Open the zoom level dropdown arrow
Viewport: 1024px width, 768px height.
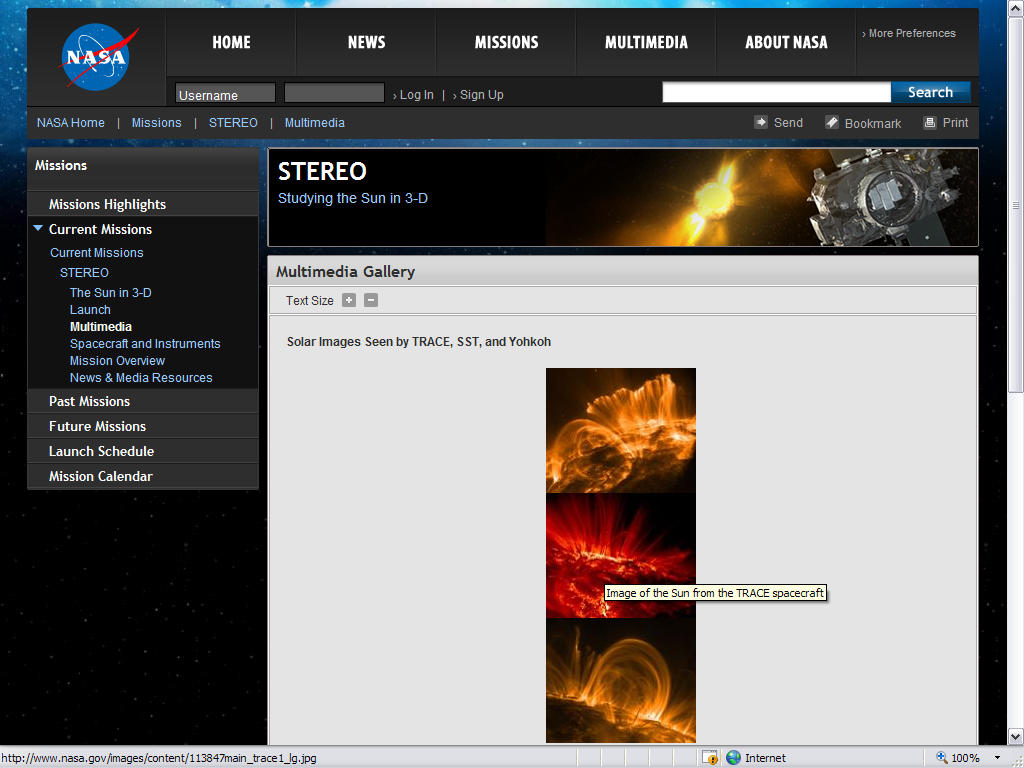[997, 758]
